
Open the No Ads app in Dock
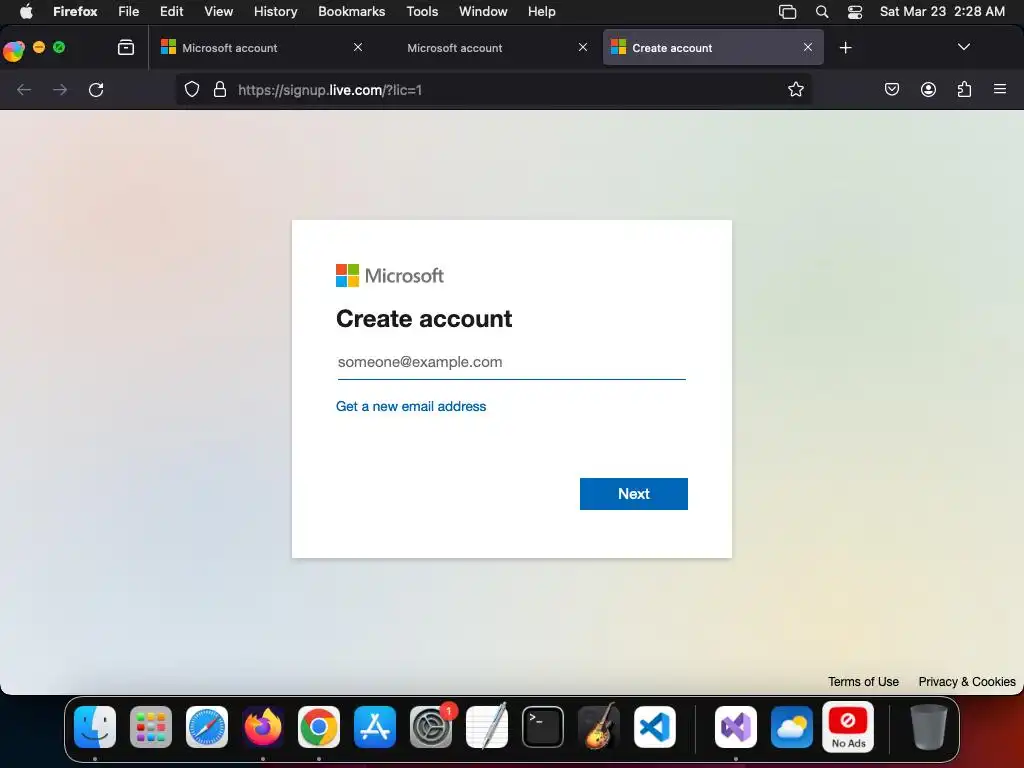point(848,726)
